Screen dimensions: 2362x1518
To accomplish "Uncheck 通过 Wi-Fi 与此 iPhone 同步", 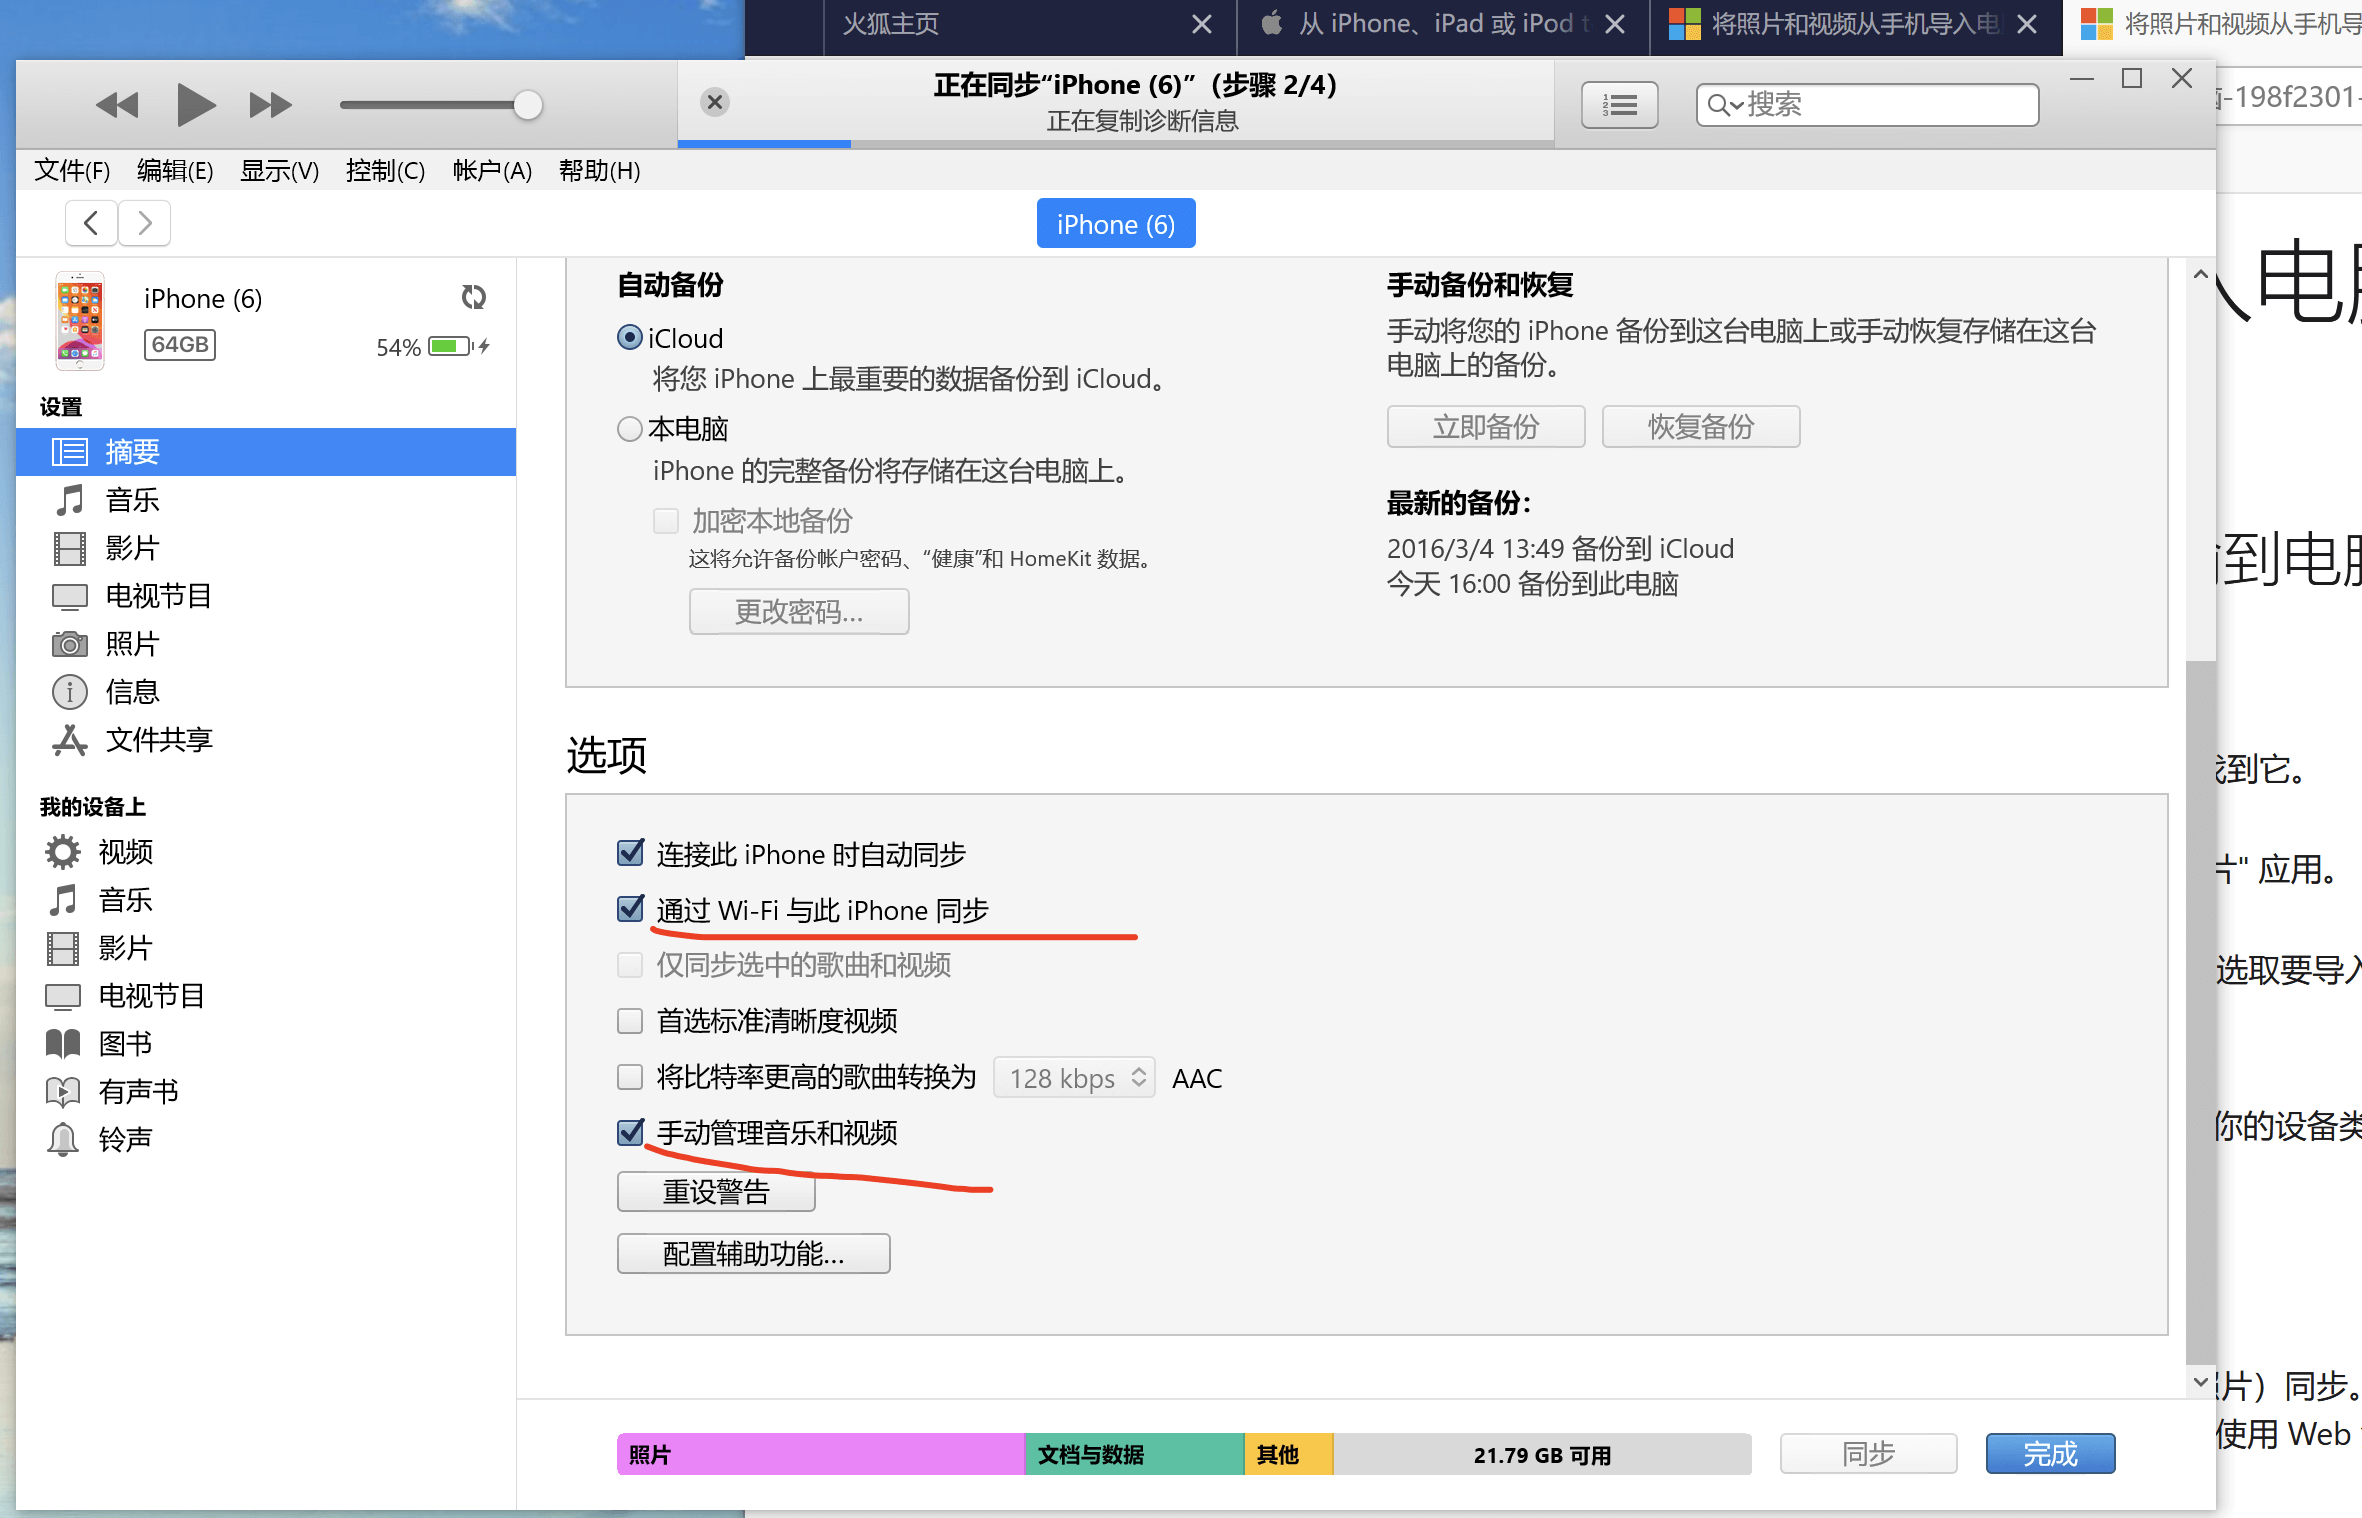I will (x=630, y=909).
